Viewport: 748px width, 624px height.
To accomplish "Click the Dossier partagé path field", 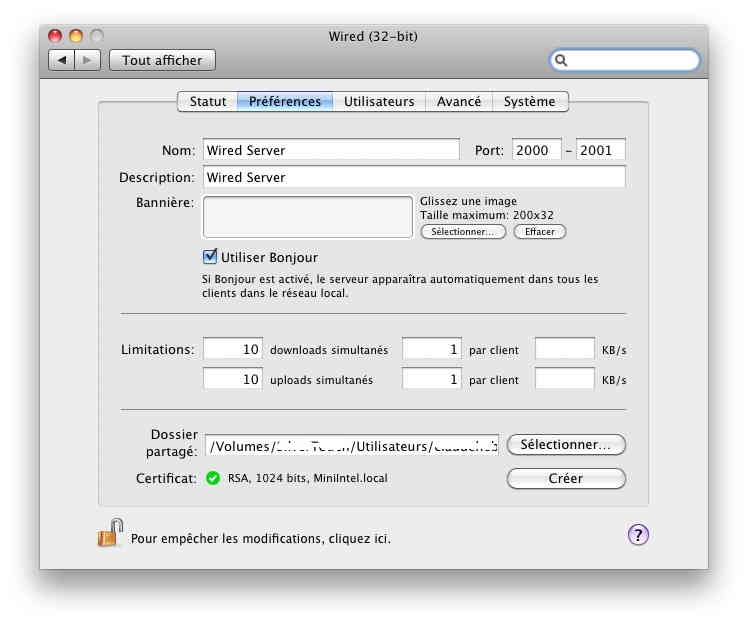I will [352, 445].
